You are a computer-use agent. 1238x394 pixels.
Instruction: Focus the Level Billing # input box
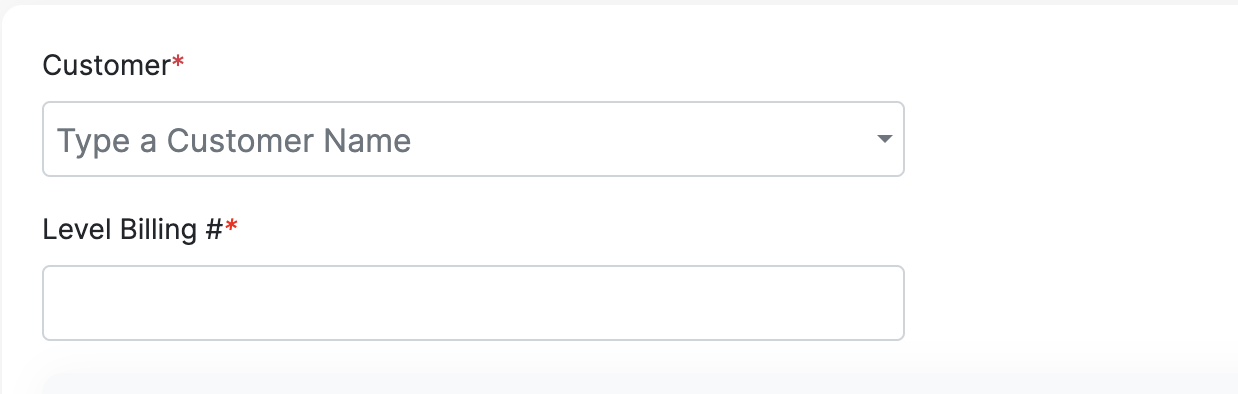[473, 303]
